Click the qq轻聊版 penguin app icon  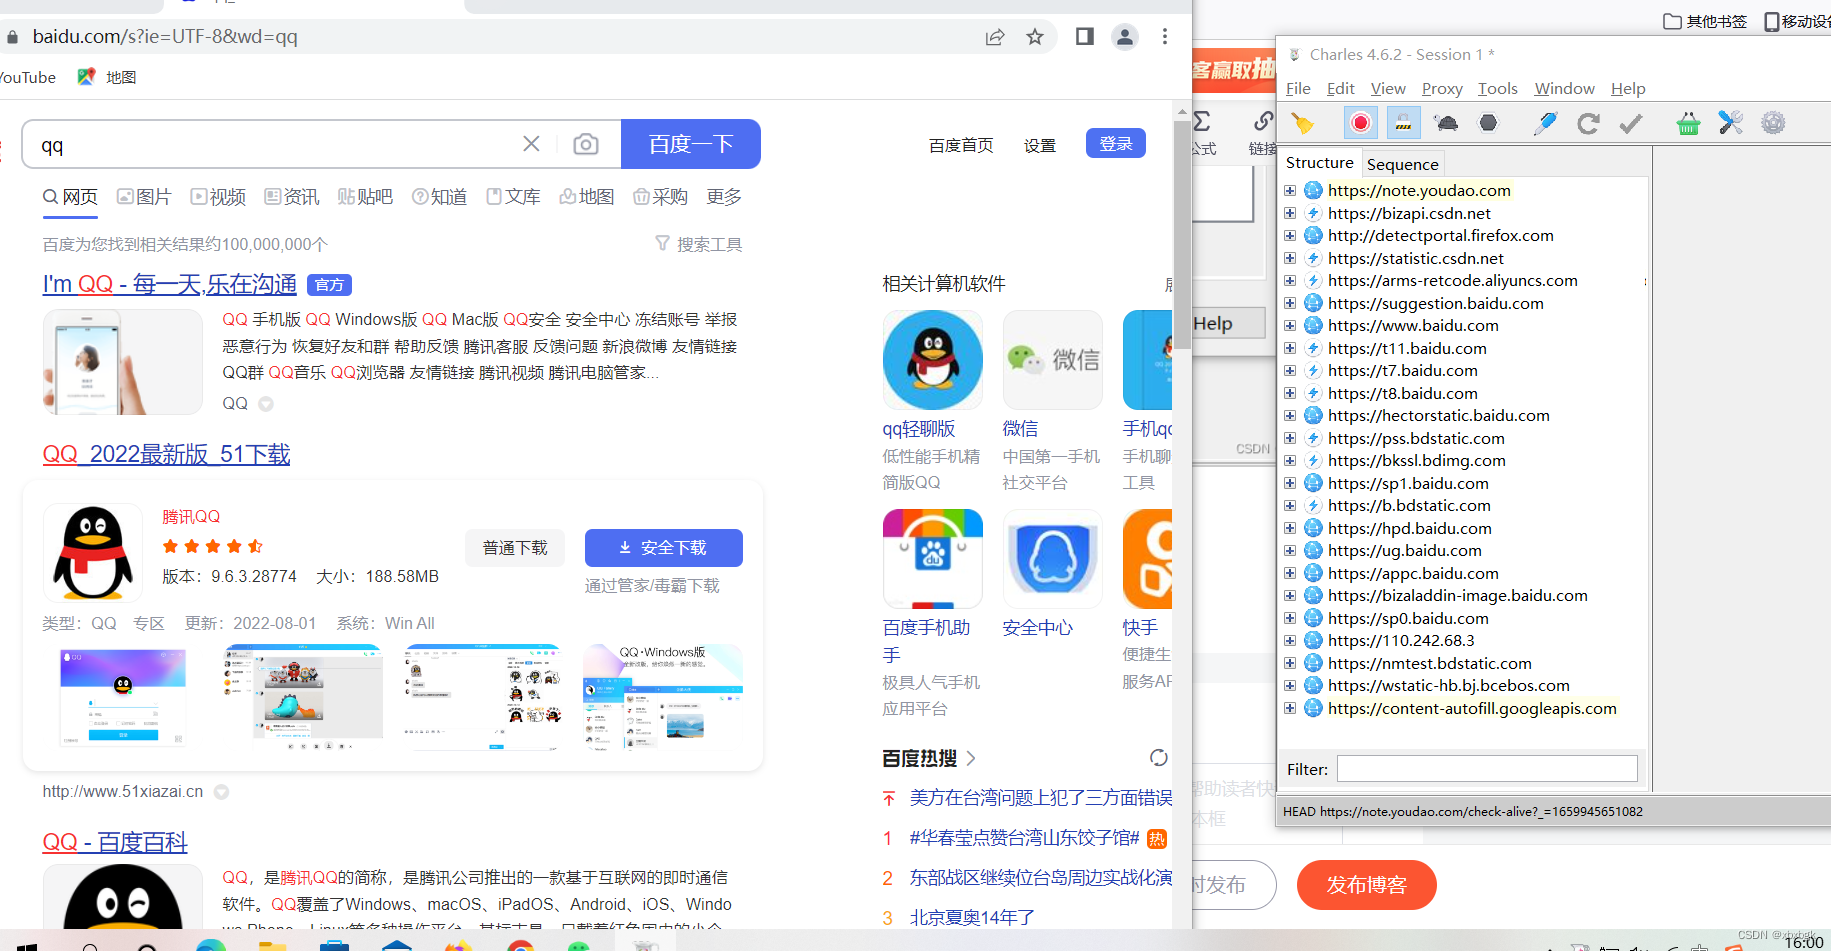933,360
